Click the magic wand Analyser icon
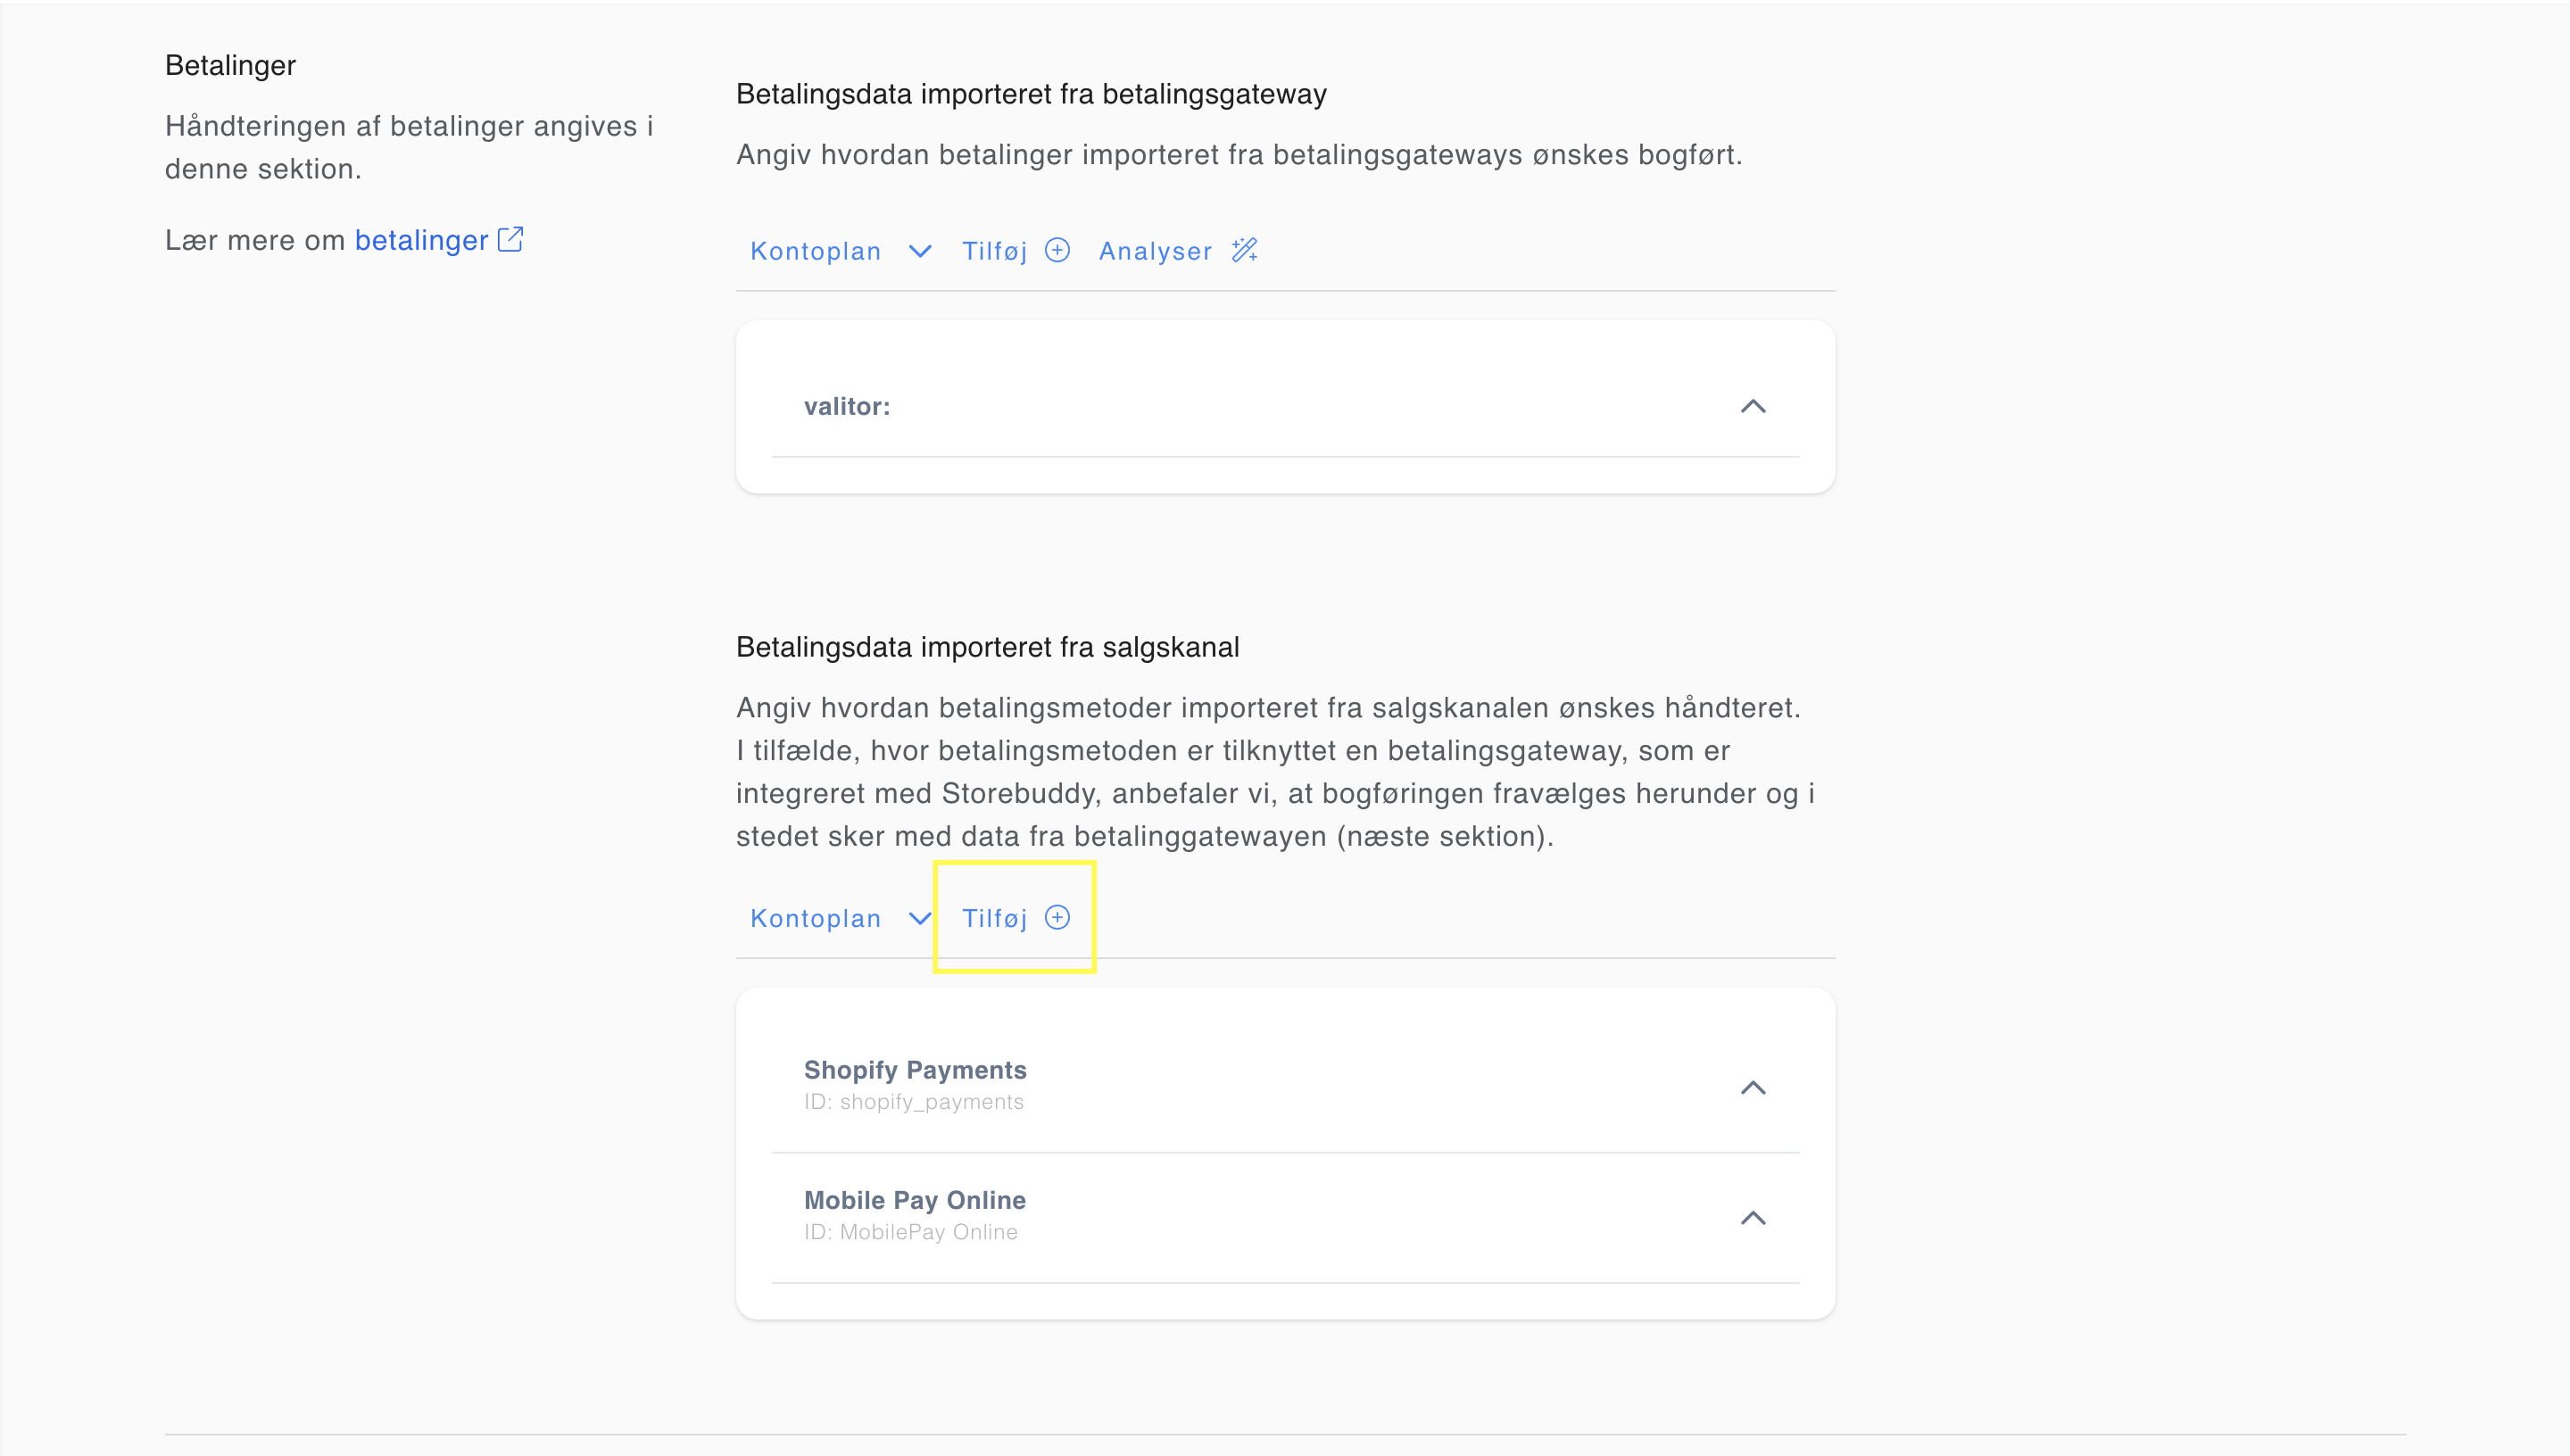Viewport: 2570px width, 1456px height. [x=1245, y=250]
